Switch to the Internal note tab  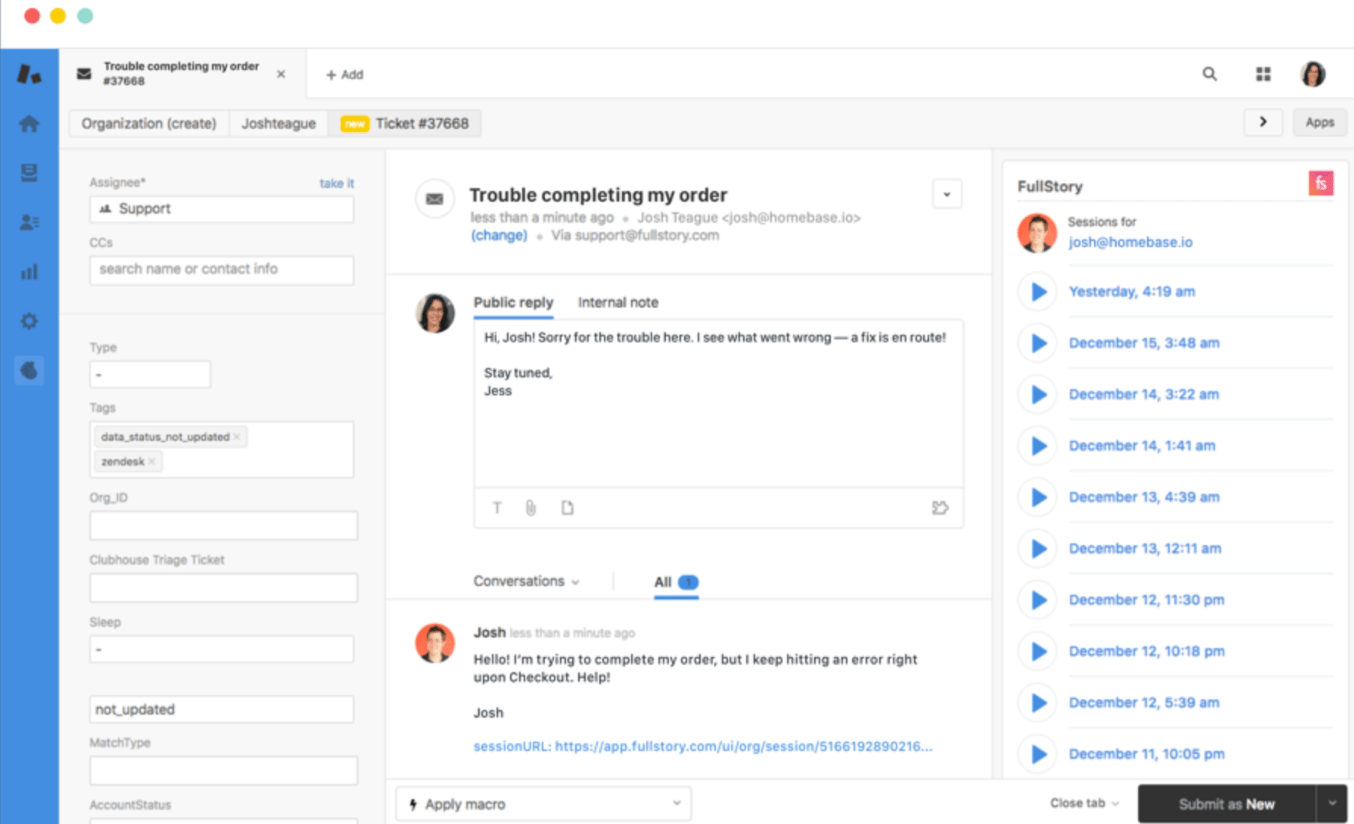tap(618, 302)
